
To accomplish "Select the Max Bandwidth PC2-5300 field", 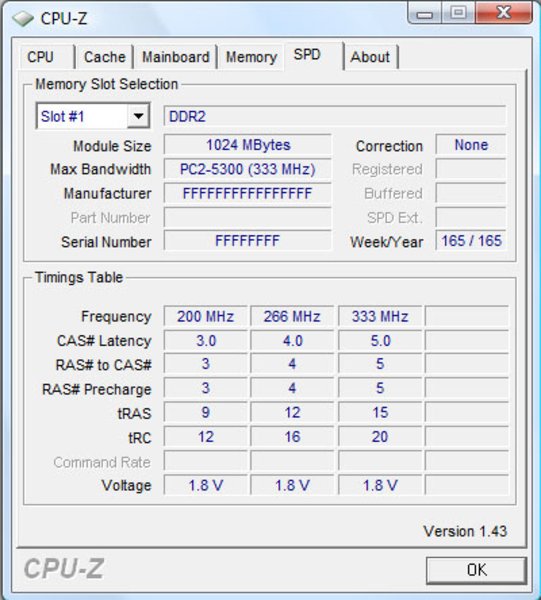I will (x=248, y=169).
